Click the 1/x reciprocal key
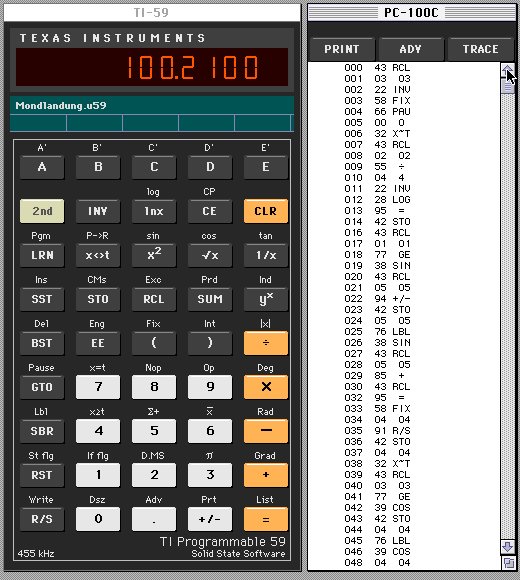The width and height of the screenshot is (520, 580). pyautogui.click(x=266, y=255)
